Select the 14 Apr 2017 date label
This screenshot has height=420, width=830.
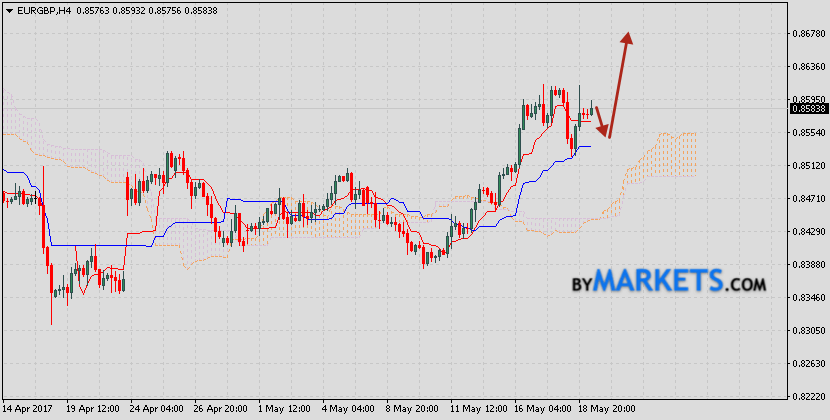tap(28, 409)
